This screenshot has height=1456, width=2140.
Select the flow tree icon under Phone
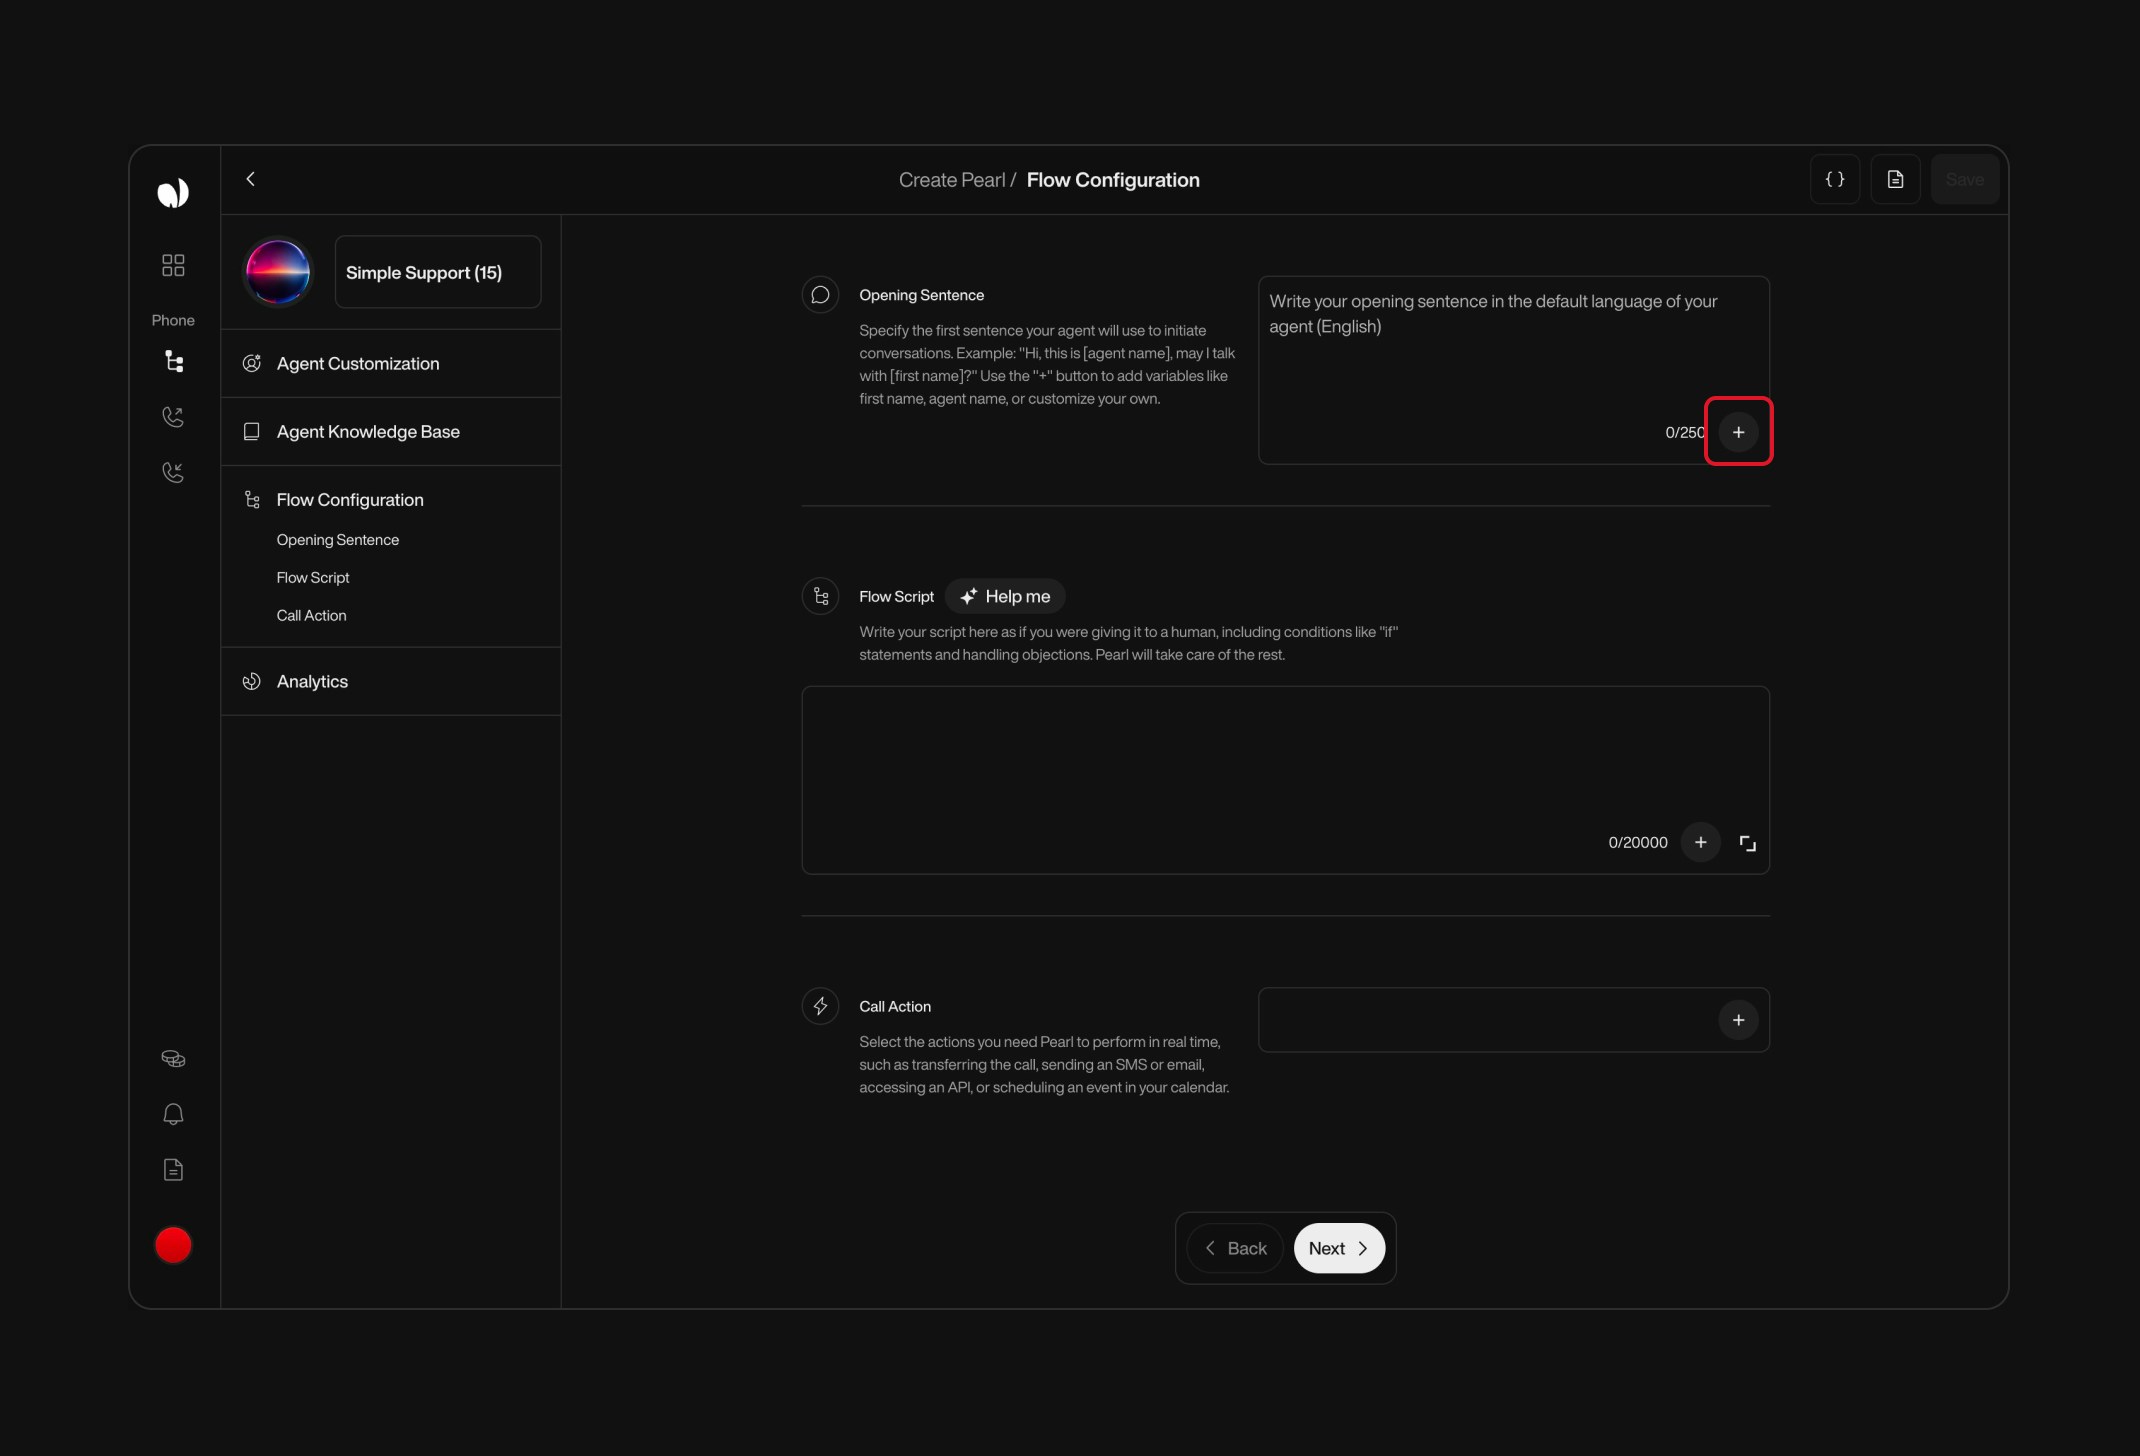click(172, 362)
